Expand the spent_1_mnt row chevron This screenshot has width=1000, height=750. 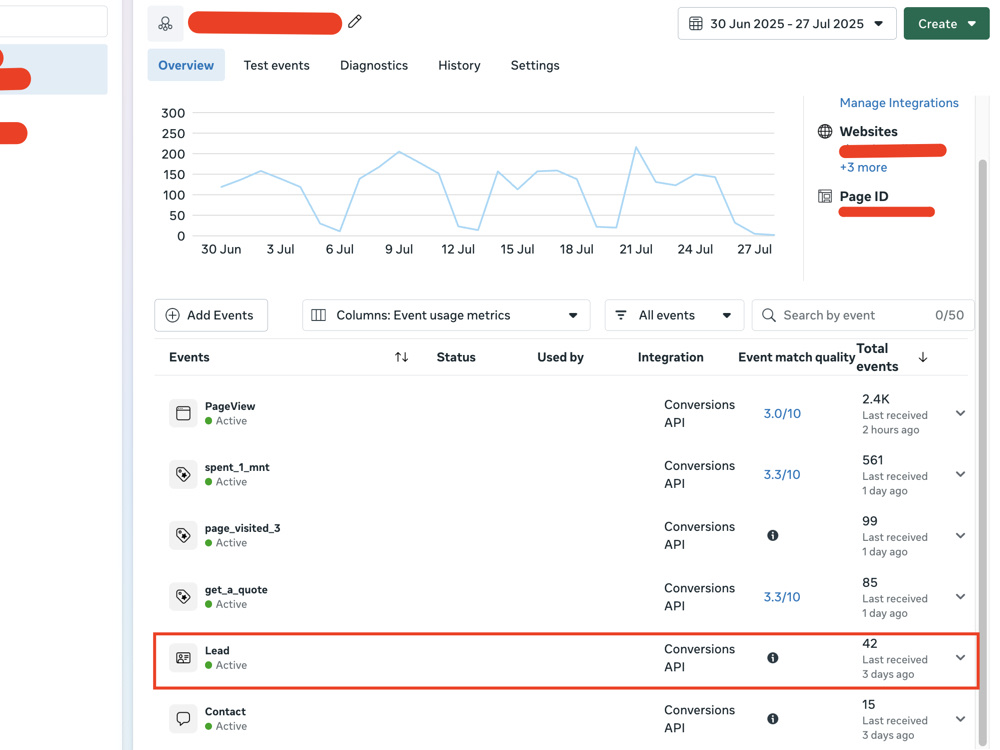coord(960,474)
